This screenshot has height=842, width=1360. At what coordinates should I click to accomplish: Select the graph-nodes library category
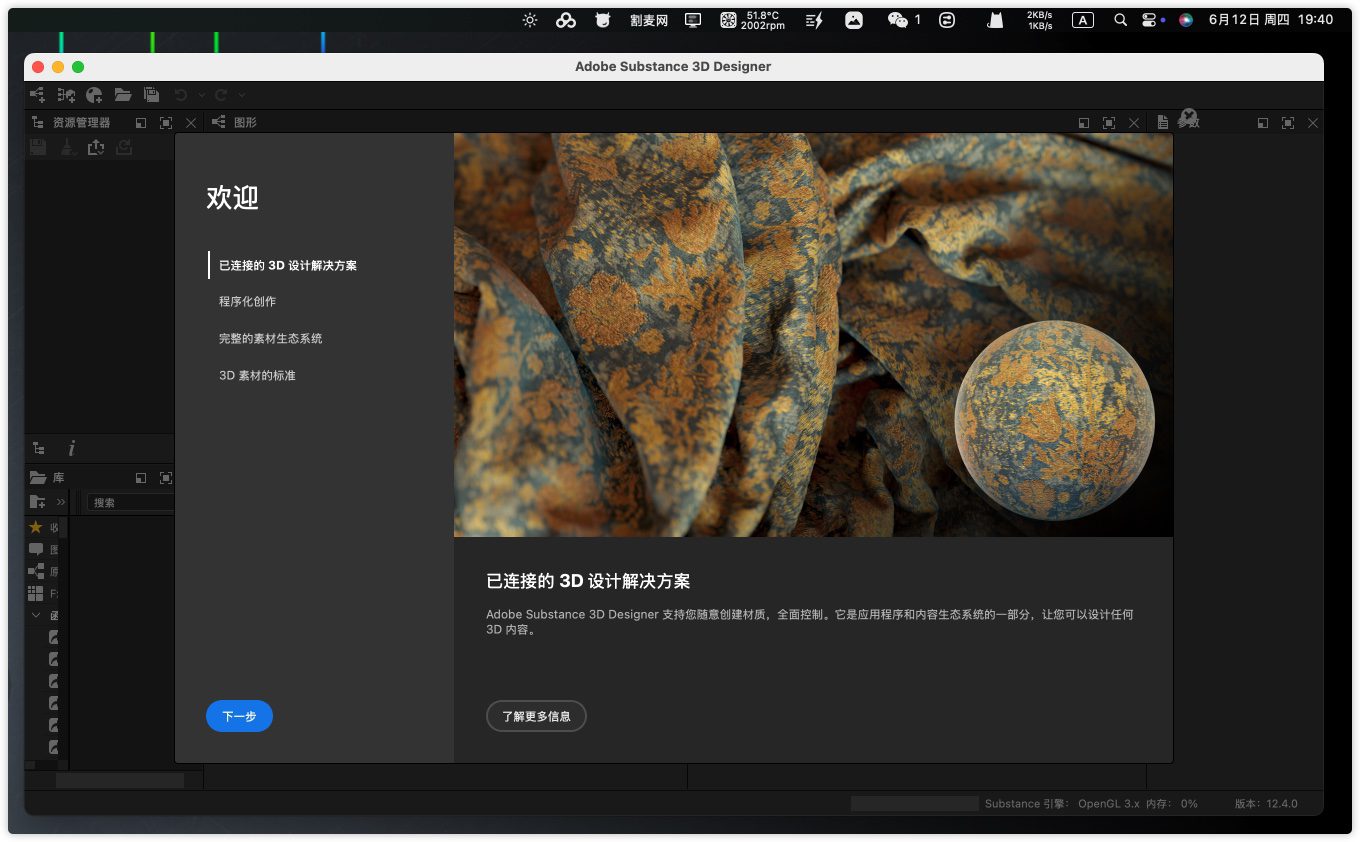click(x=36, y=571)
